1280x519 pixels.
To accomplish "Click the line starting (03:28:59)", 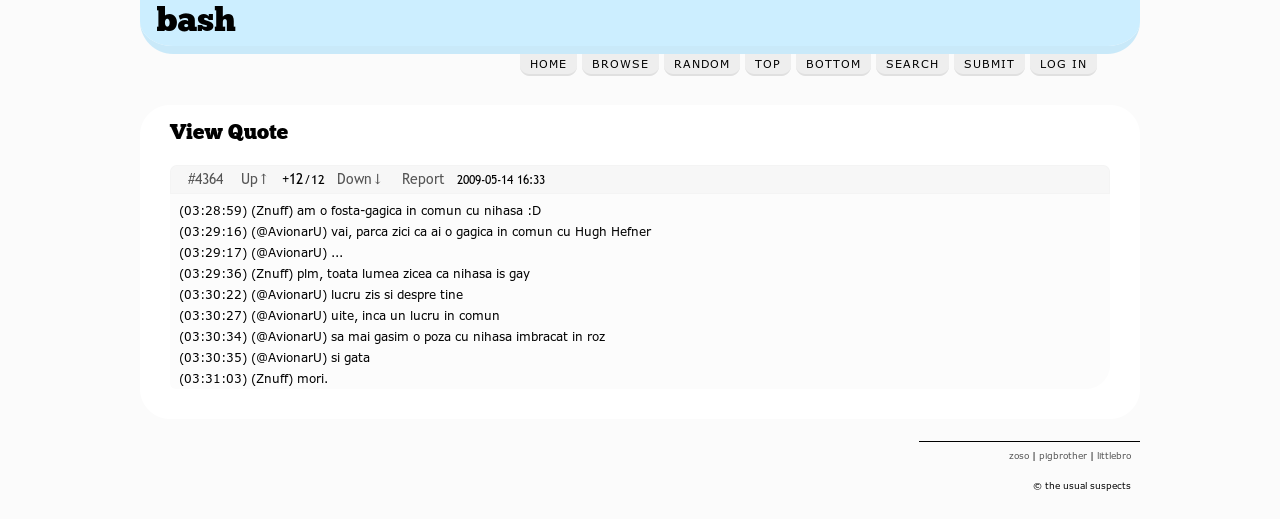I will [x=360, y=210].
